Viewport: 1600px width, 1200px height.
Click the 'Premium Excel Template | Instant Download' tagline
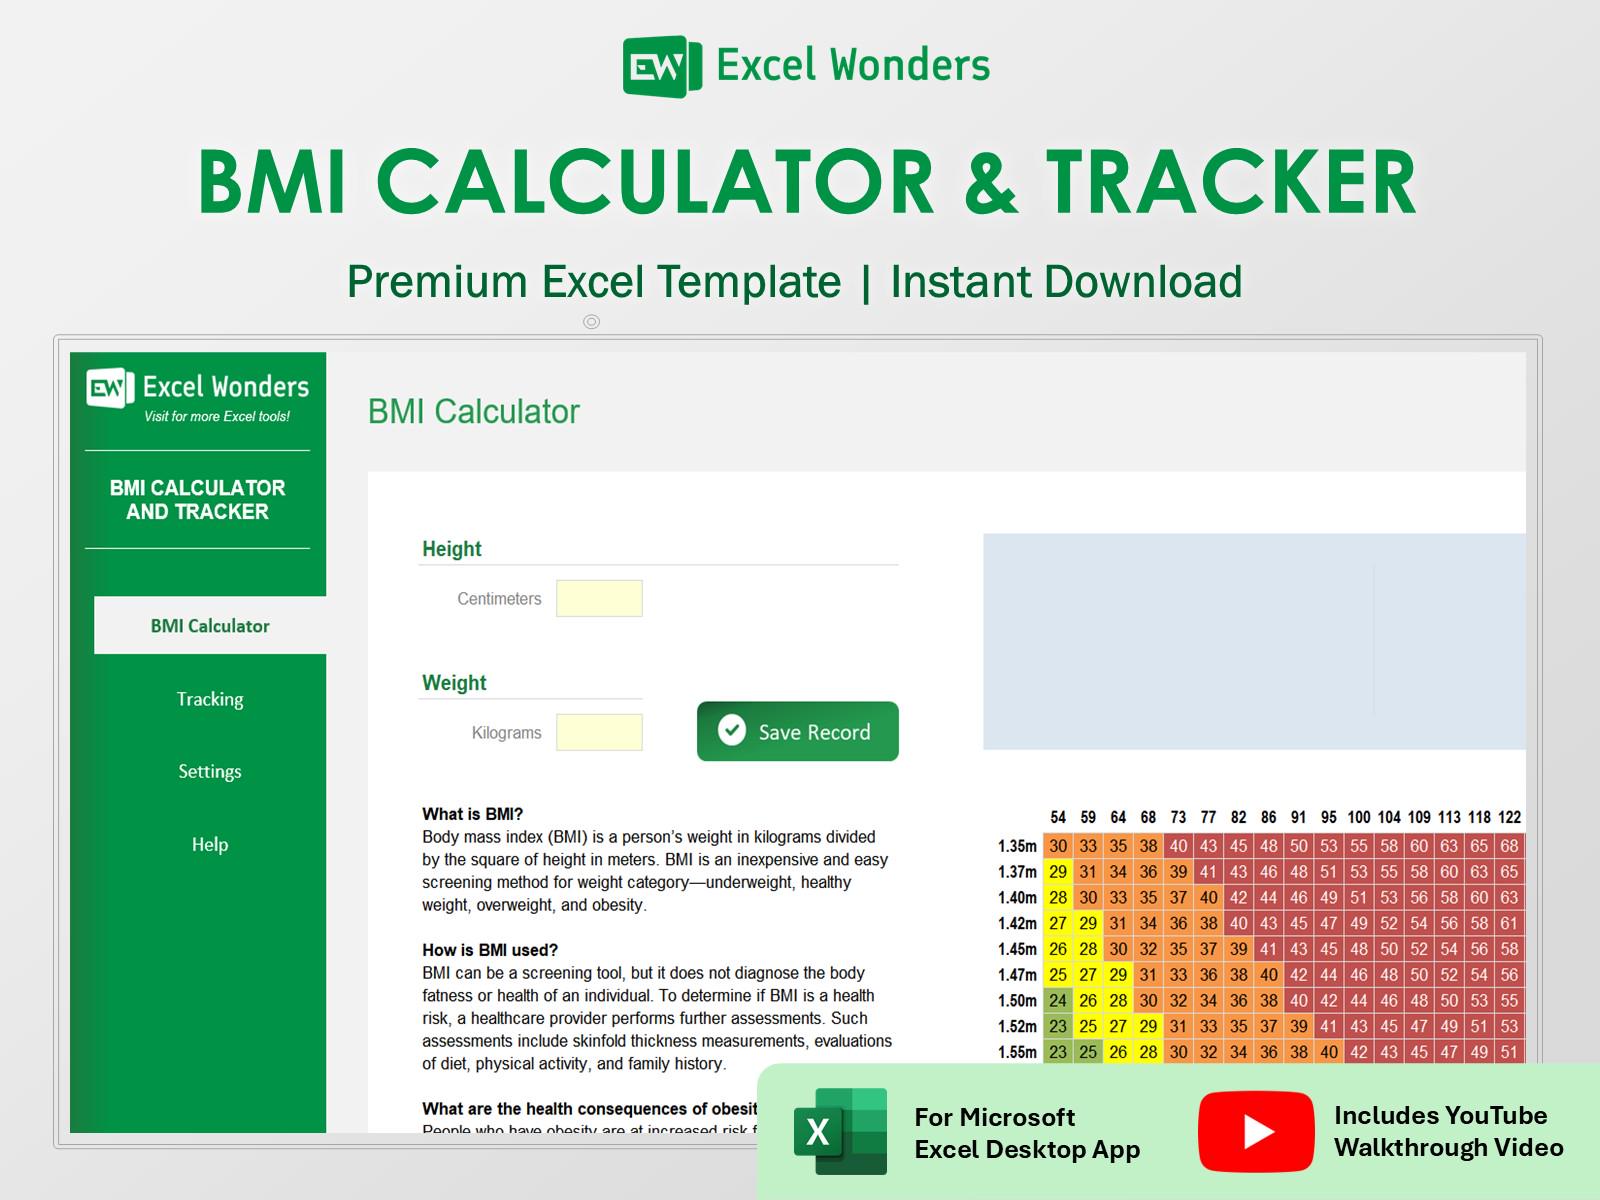pyautogui.click(x=794, y=282)
